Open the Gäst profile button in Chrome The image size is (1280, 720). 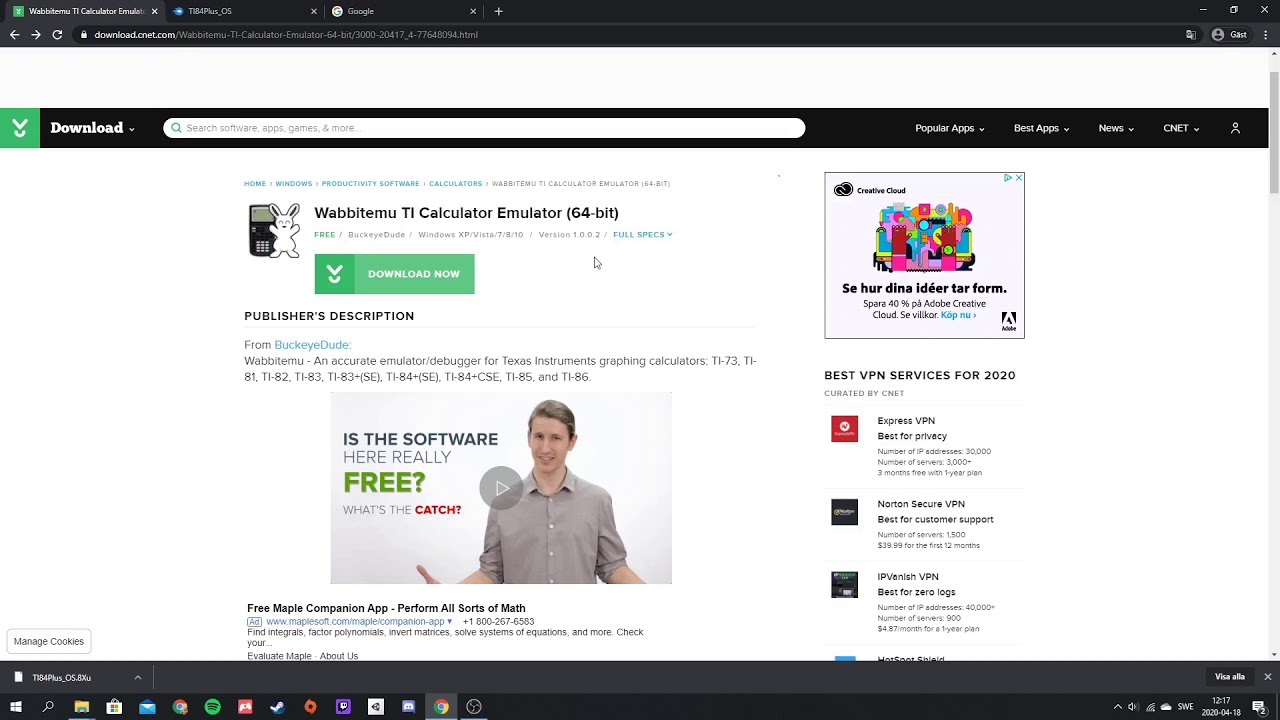click(x=1230, y=34)
